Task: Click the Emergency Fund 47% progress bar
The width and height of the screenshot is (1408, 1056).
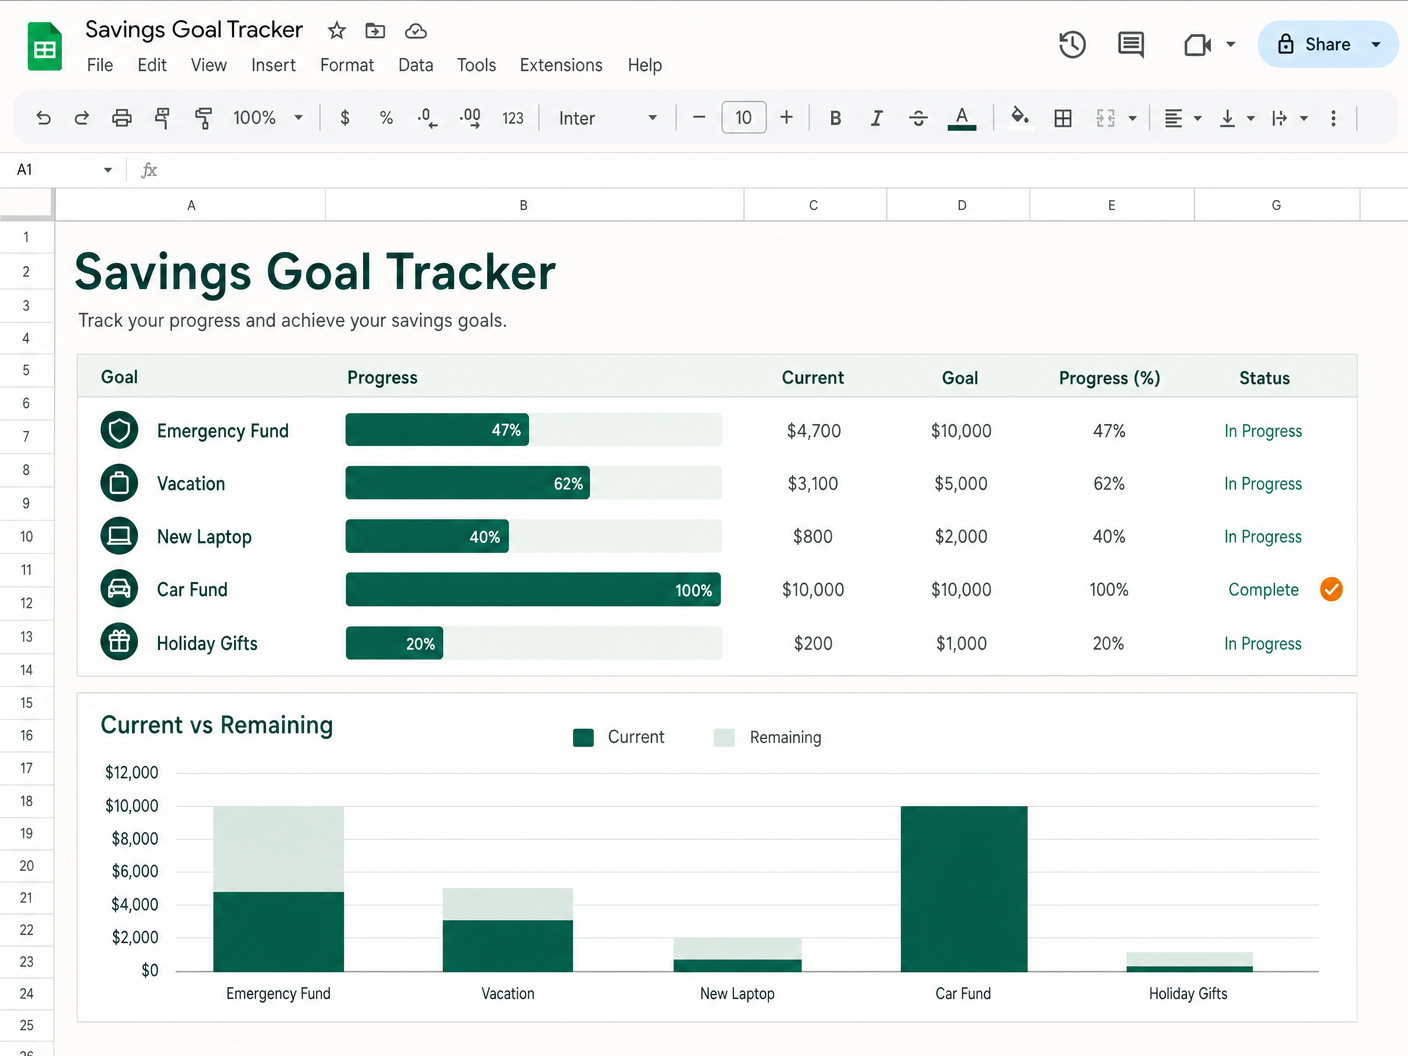Action: coord(437,430)
